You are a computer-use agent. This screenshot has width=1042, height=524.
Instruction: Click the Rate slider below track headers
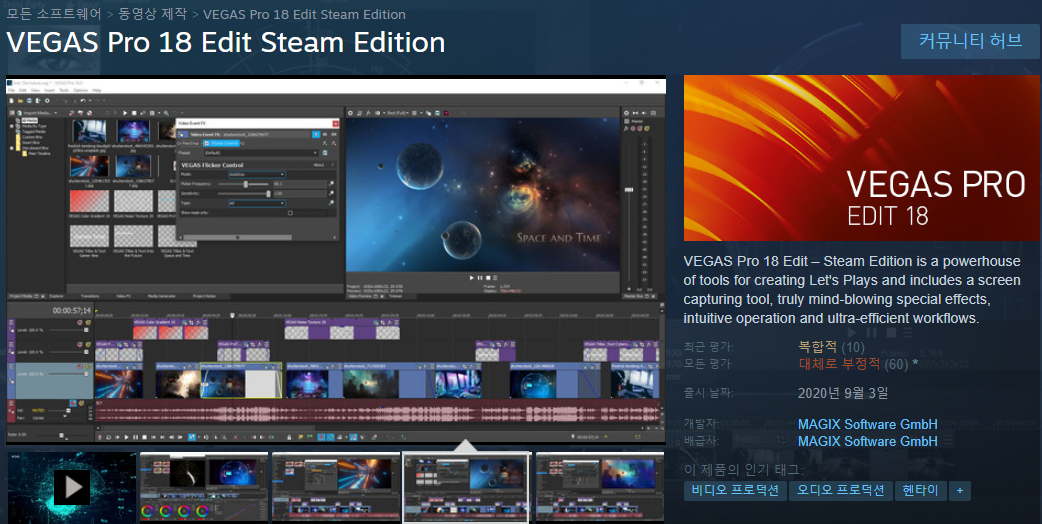(x=61, y=436)
